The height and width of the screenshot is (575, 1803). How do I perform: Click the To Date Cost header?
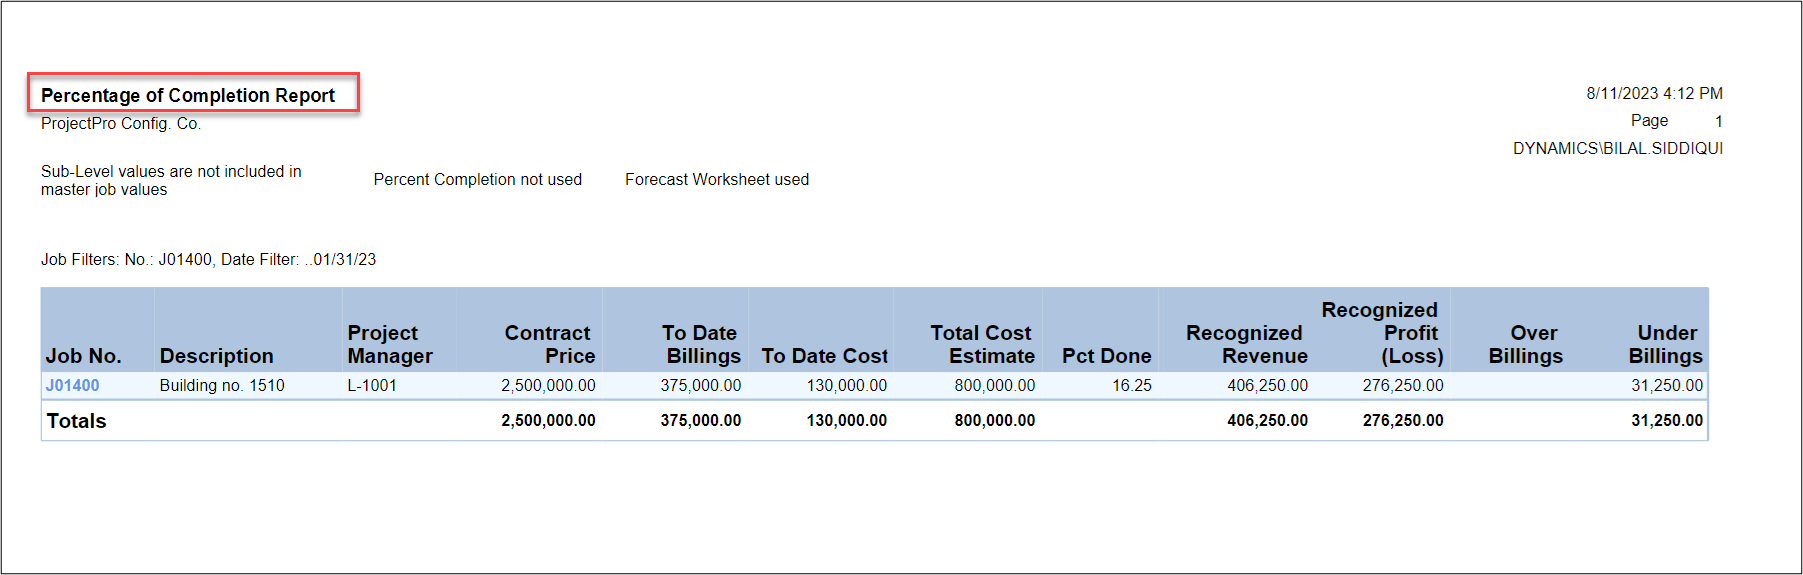coord(824,356)
